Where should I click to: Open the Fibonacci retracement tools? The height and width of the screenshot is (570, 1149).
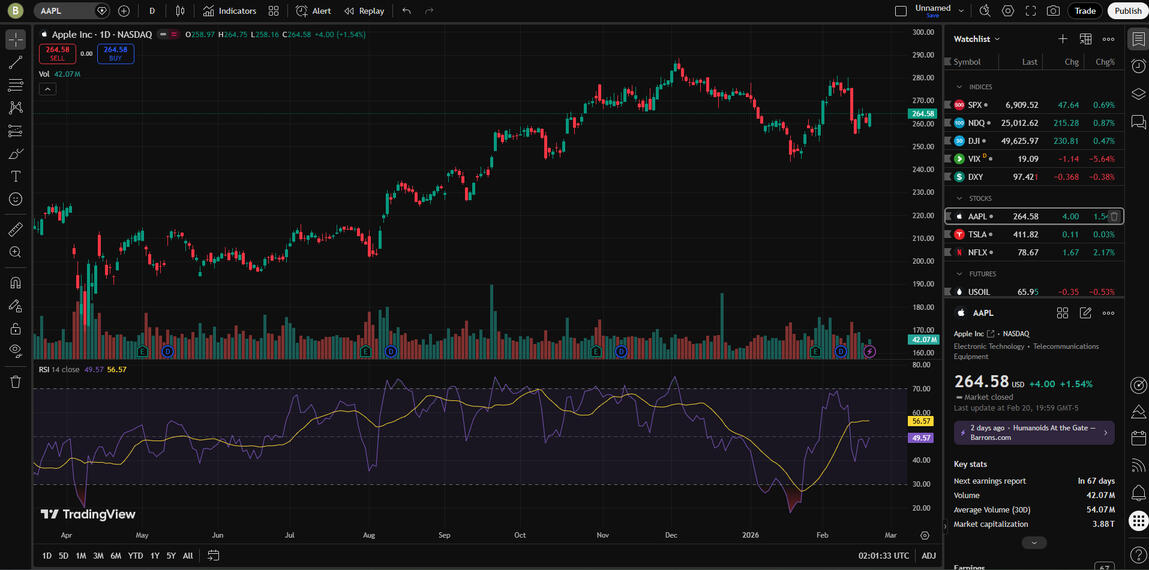(x=15, y=85)
